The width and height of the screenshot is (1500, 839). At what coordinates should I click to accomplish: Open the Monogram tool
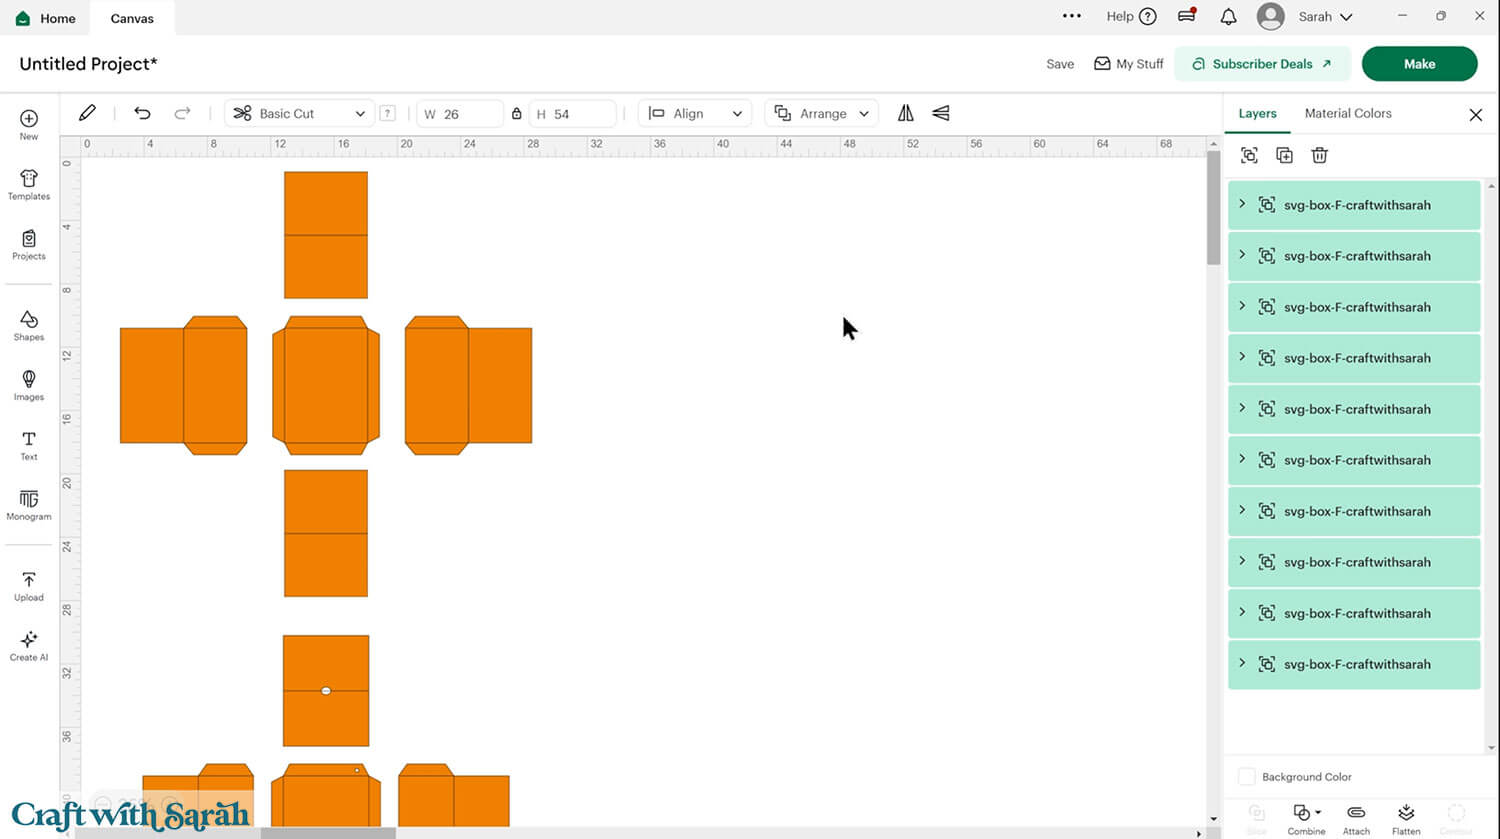pos(29,505)
